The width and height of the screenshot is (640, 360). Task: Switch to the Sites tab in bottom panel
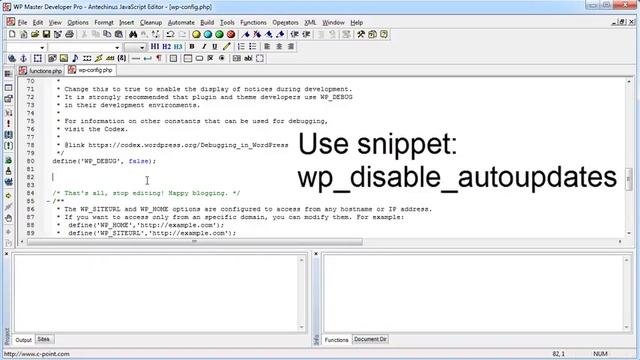coord(43,339)
